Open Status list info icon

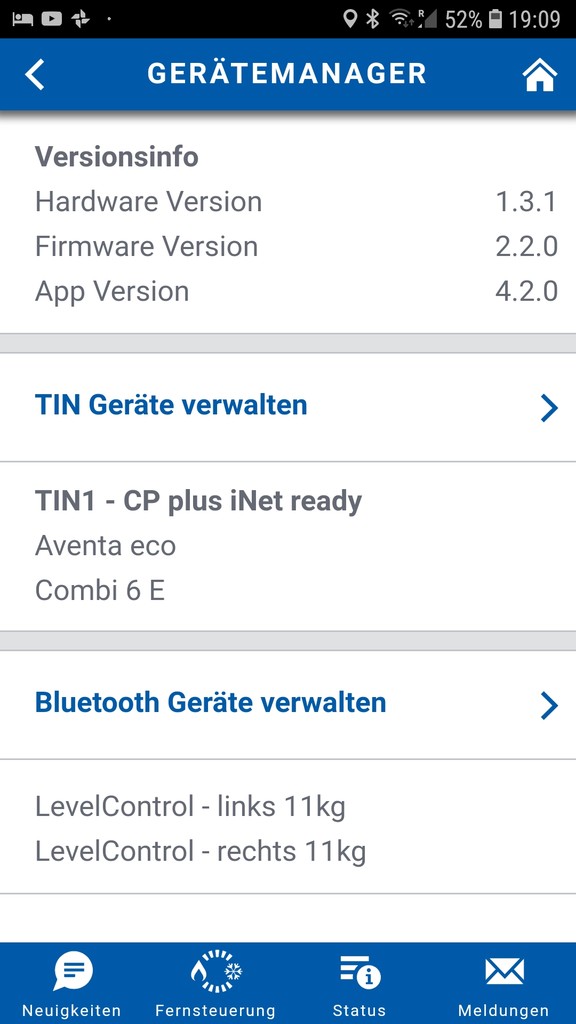click(360, 972)
